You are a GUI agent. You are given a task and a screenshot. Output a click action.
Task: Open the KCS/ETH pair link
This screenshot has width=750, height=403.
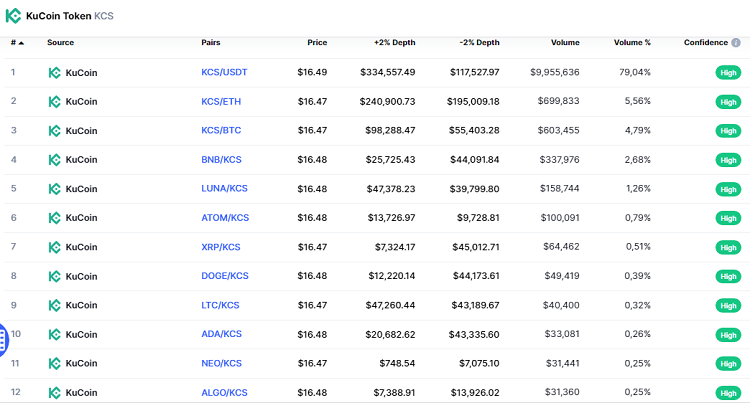(x=220, y=102)
